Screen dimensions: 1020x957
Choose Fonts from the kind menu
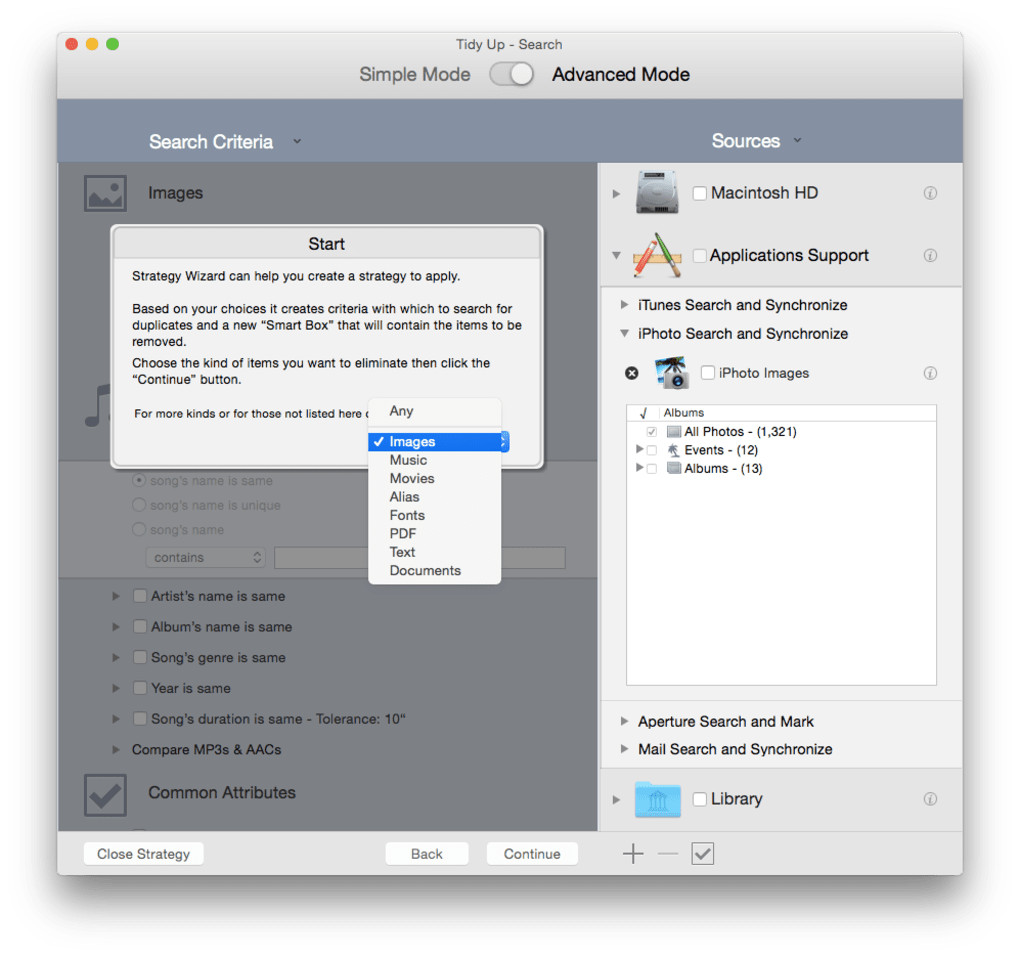(435, 515)
